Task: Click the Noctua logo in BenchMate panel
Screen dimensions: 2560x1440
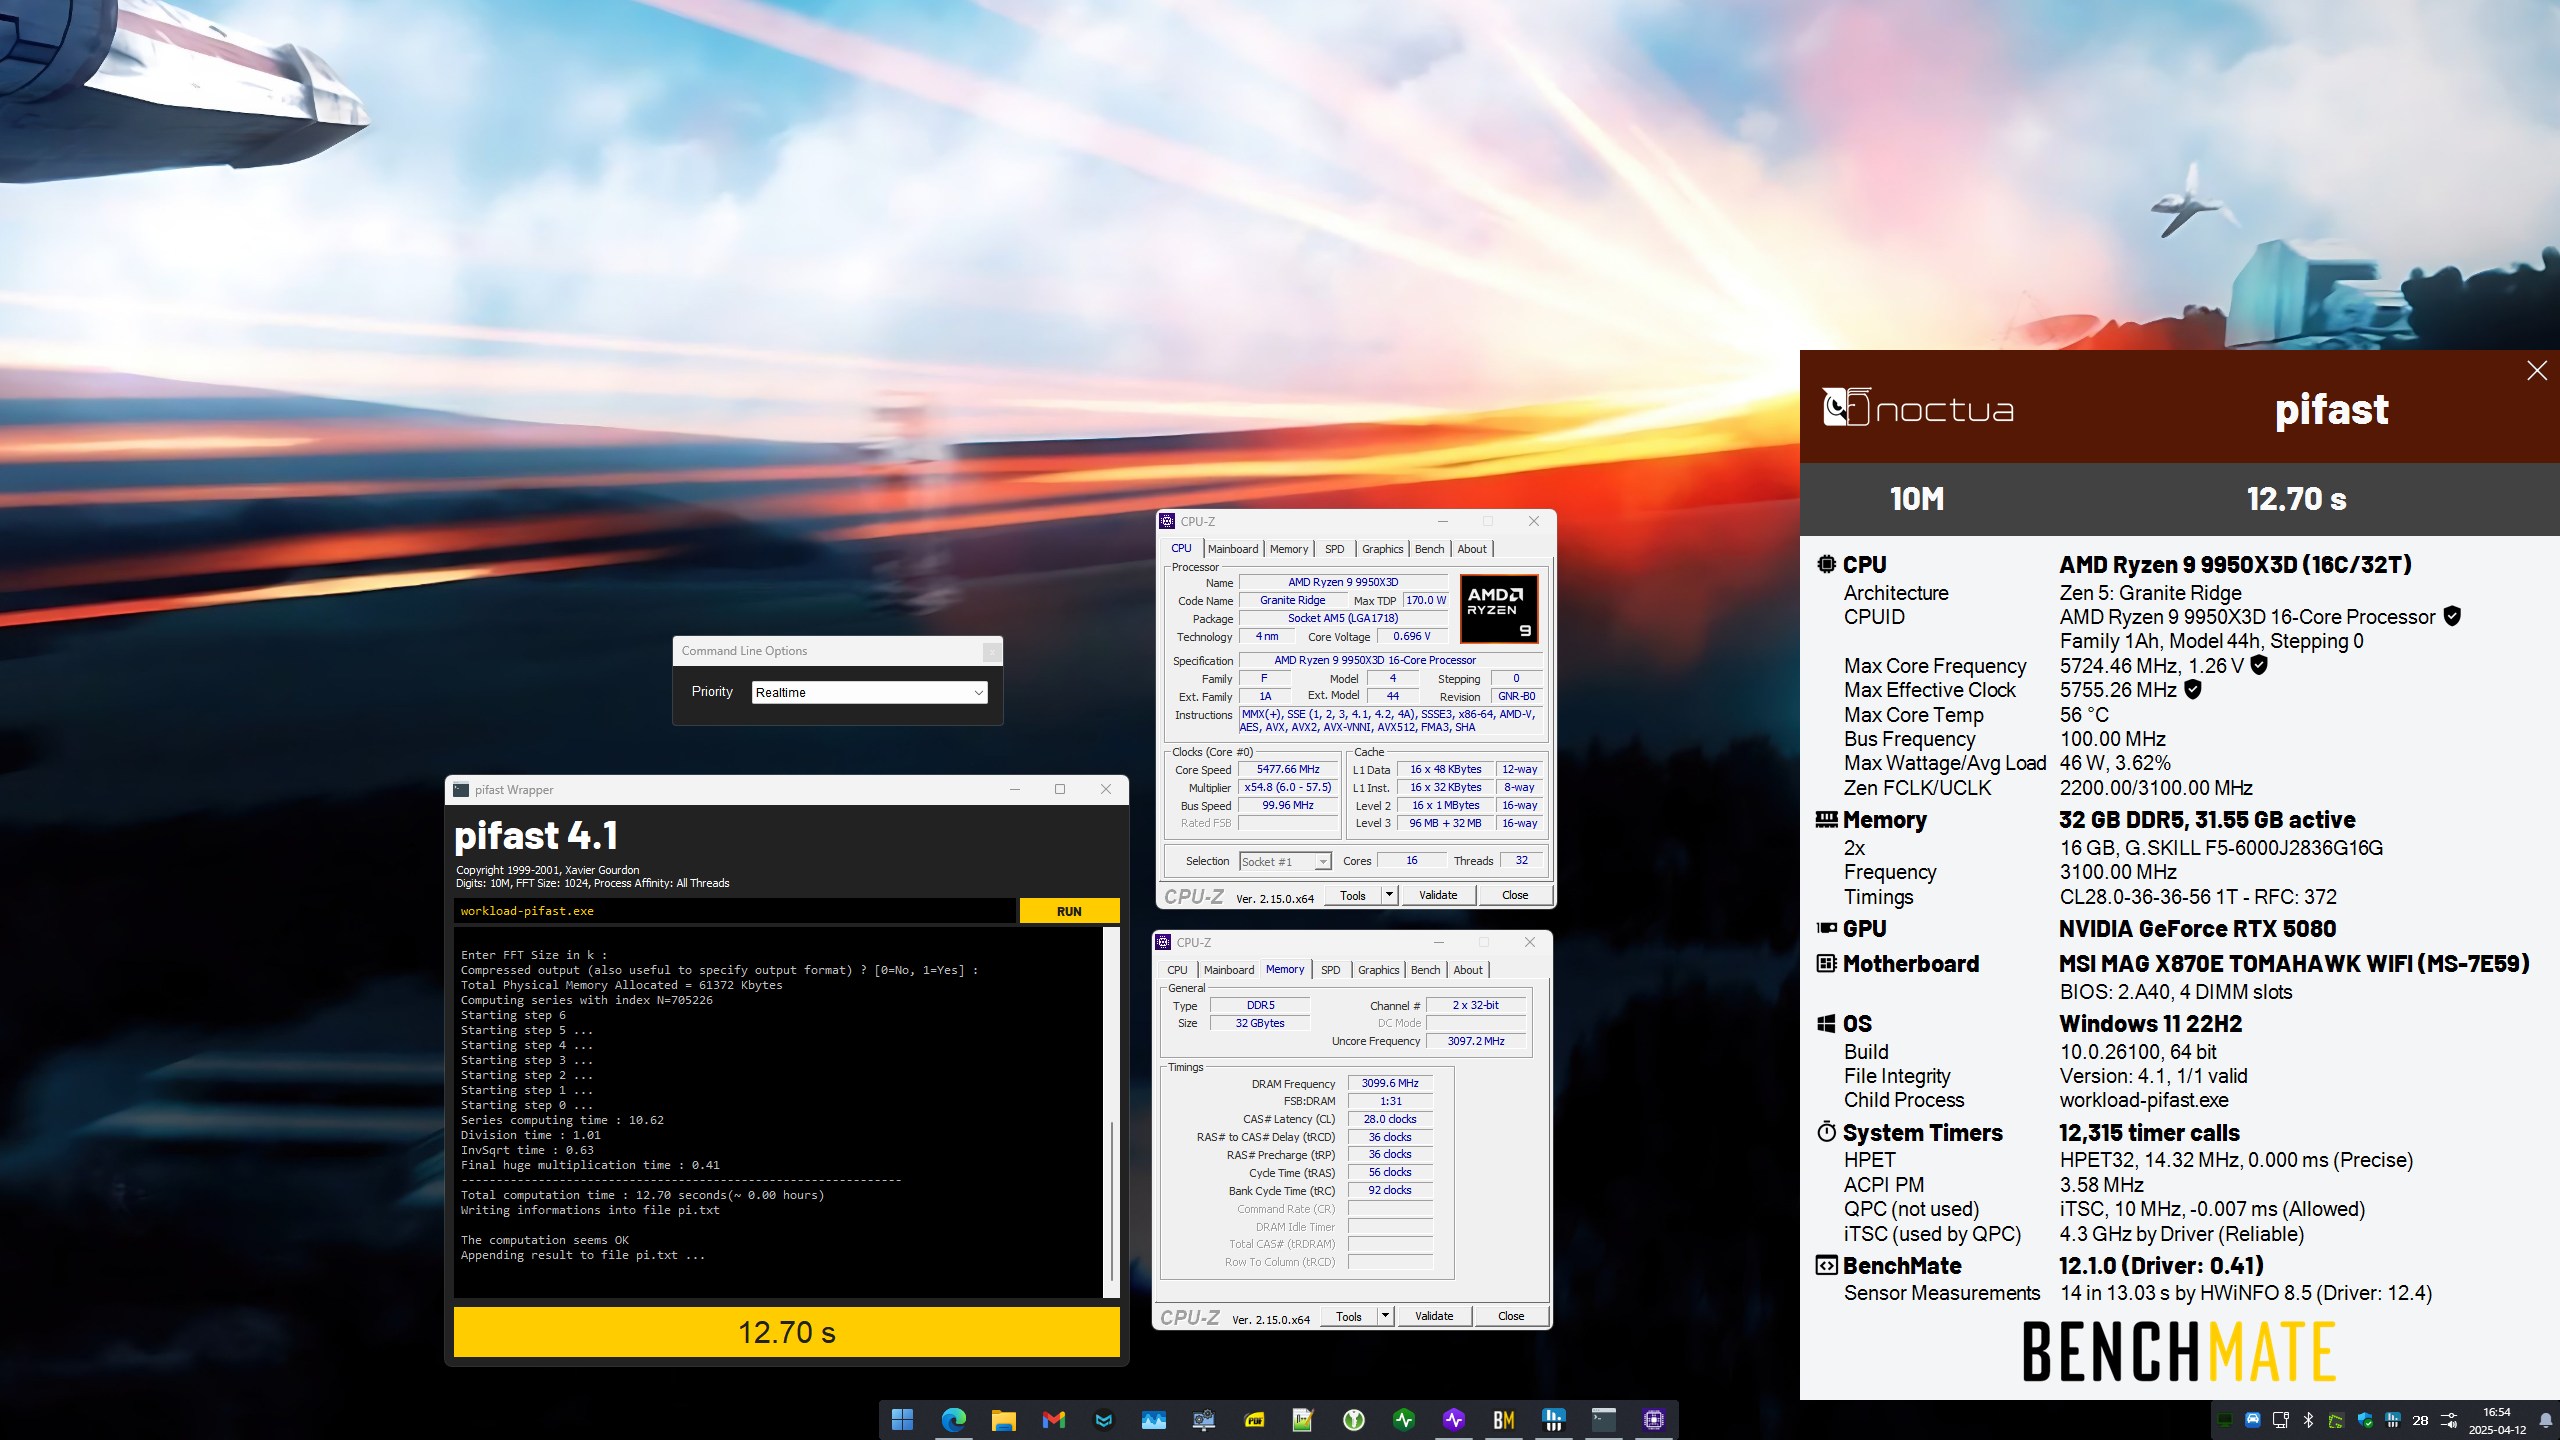Action: pos(1918,409)
